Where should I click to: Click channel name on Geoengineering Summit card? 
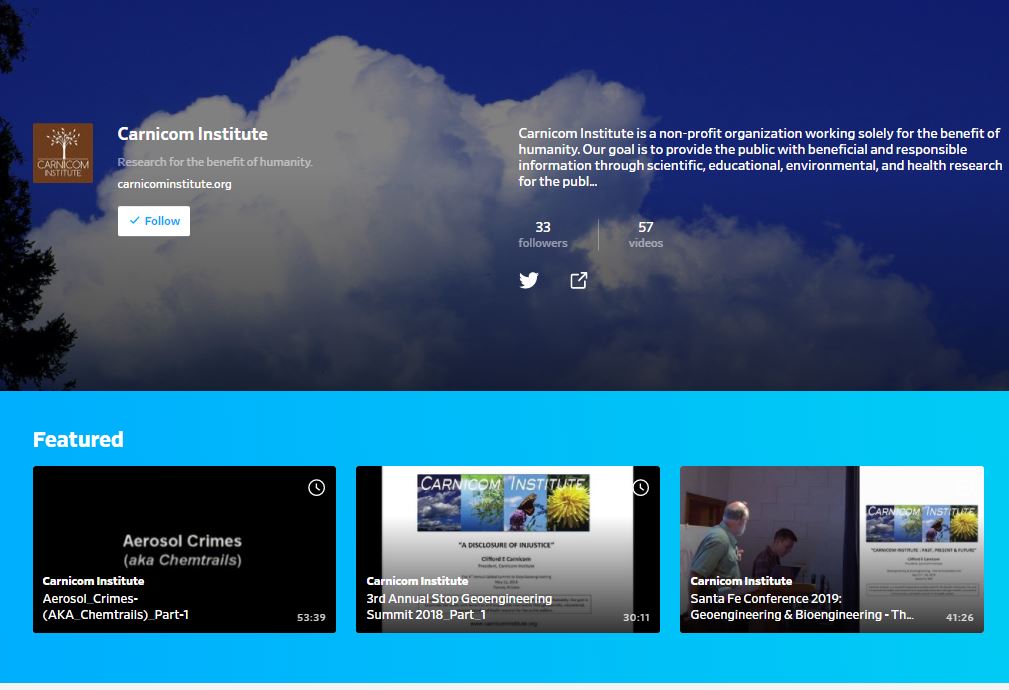coord(417,581)
